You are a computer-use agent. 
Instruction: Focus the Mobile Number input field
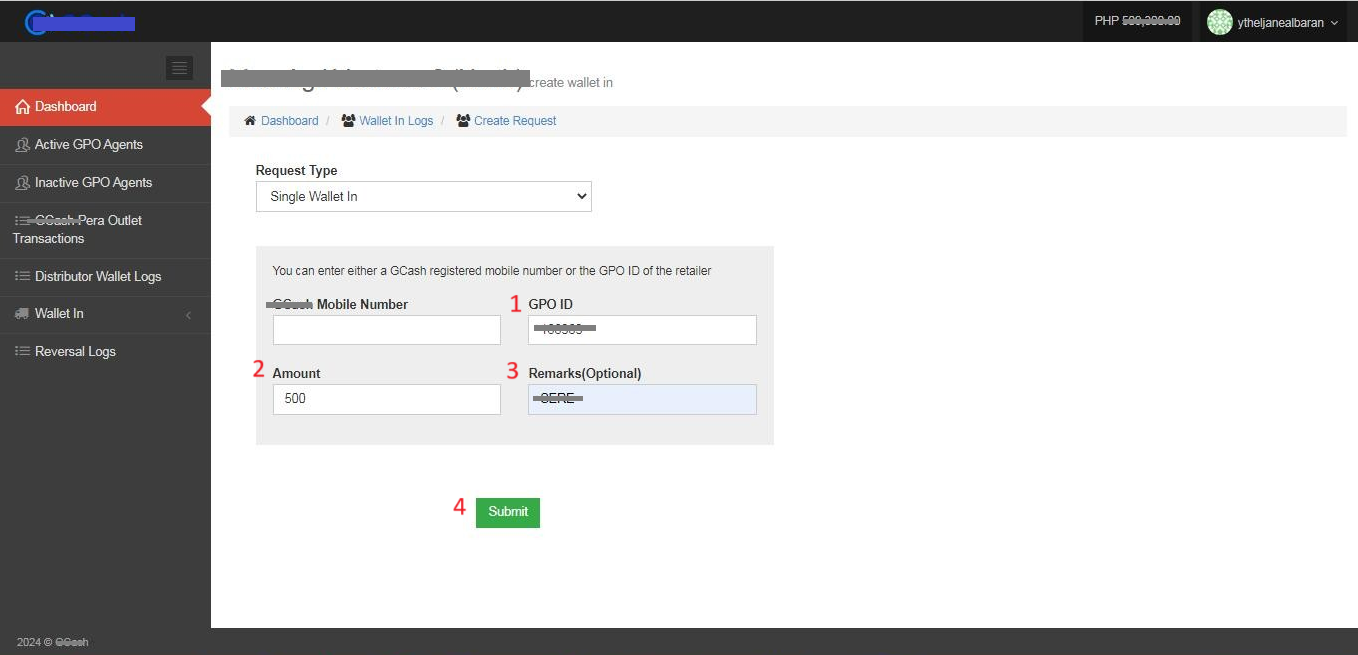386,330
